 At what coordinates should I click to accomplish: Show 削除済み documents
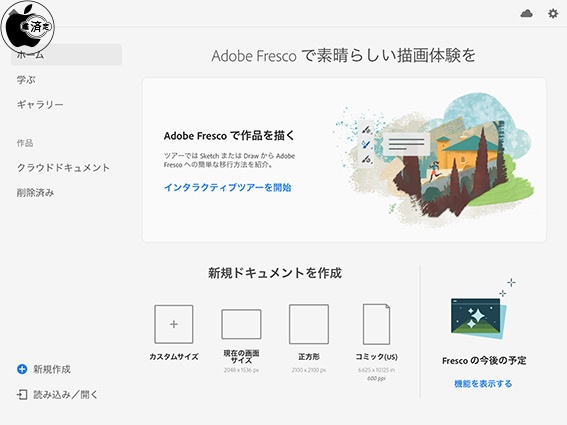click(x=35, y=192)
